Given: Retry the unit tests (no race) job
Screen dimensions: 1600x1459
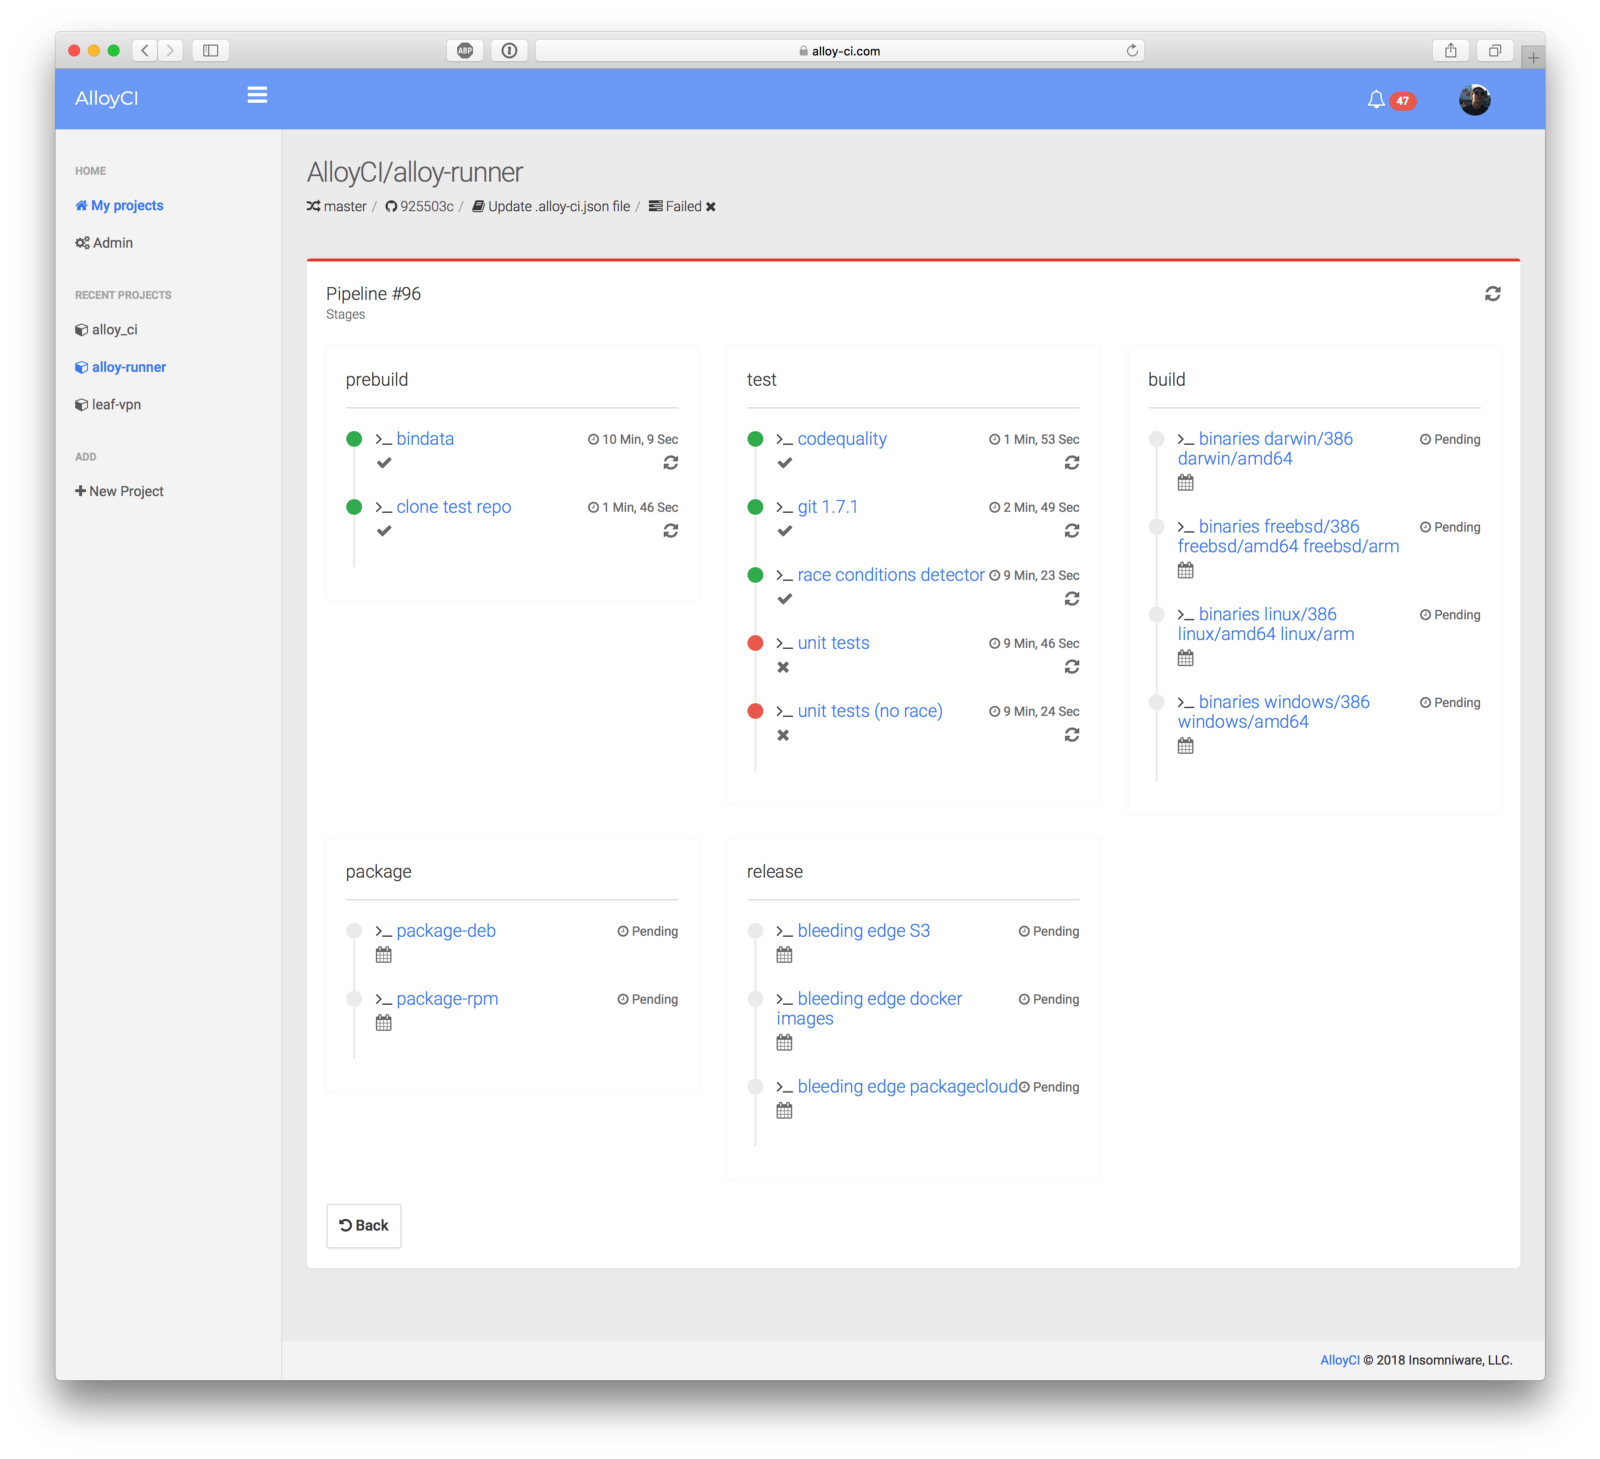Looking at the screenshot, I should coord(1072,735).
